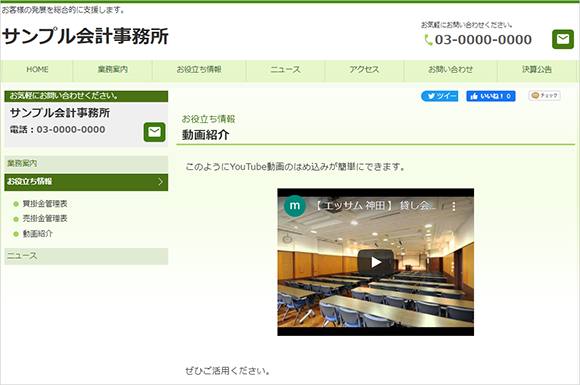Open 業務案内 in the top navigation
Screen dimensions: 580x385
(113, 70)
